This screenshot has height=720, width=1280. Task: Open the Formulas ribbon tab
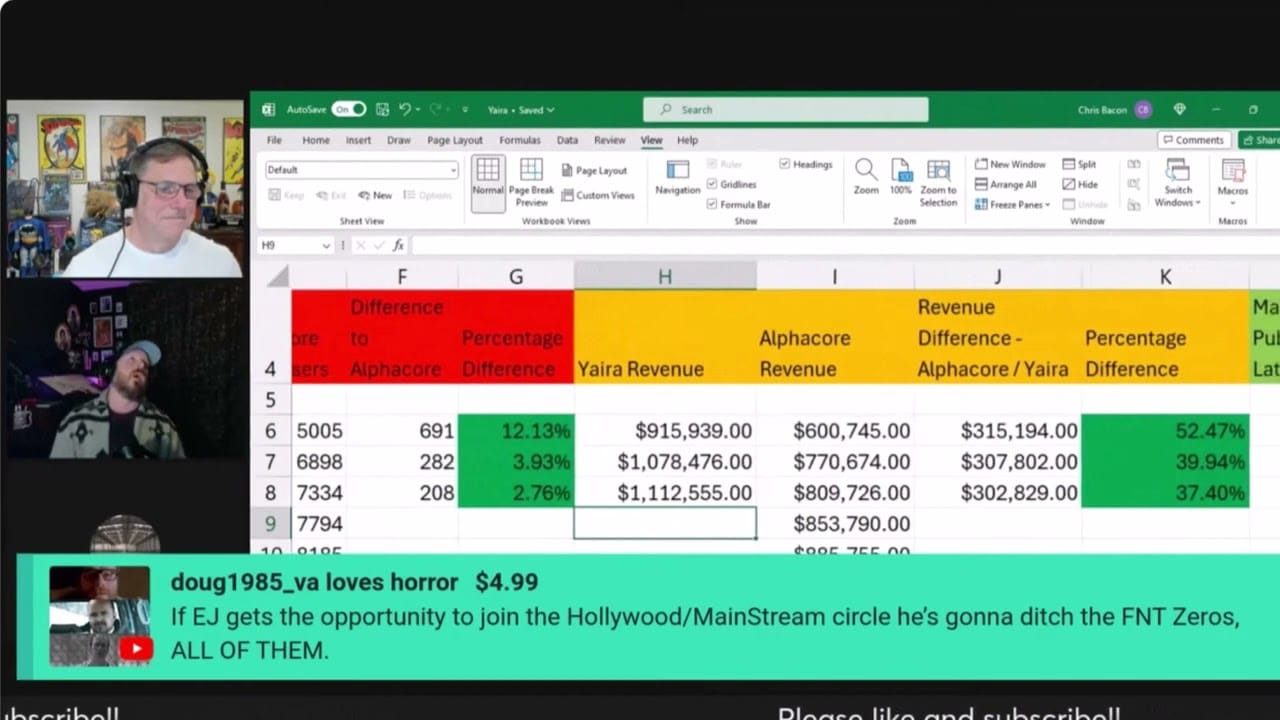(519, 140)
